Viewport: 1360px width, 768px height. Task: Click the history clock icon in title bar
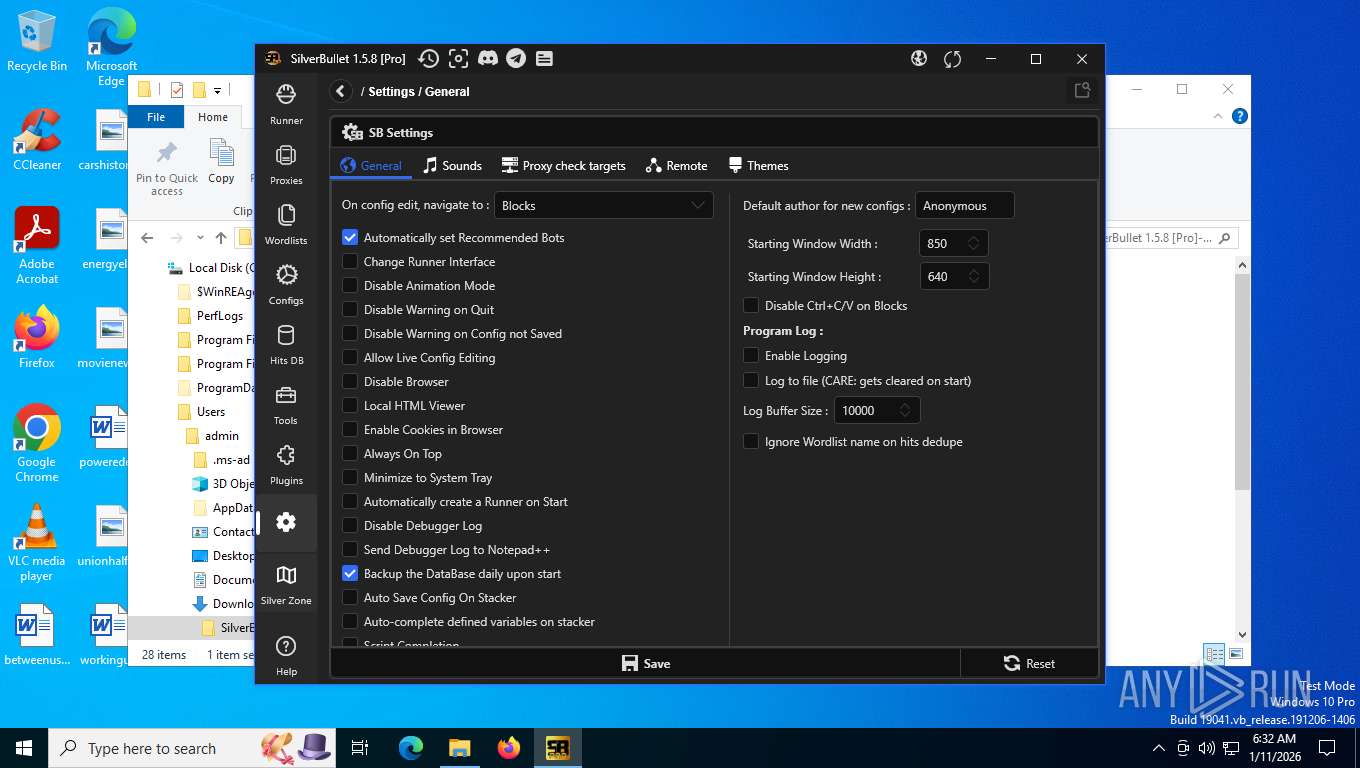(x=428, y=59)
